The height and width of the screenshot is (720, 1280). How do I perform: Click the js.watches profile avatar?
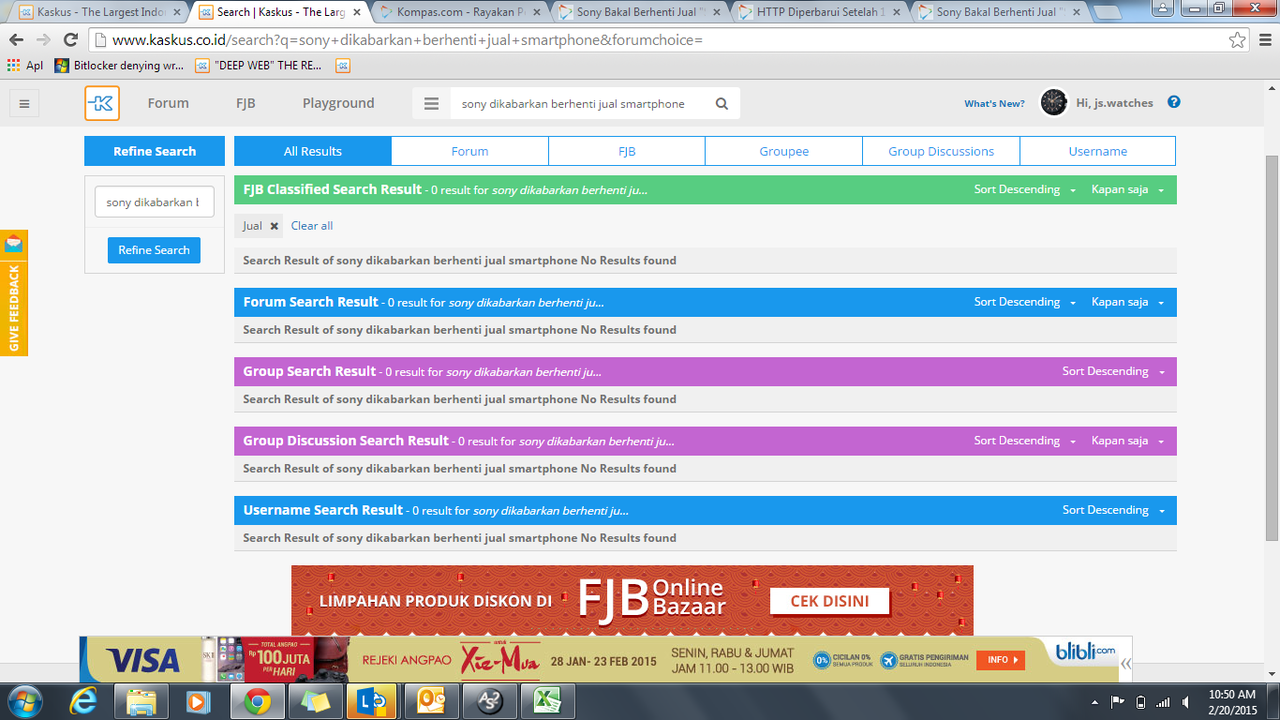tap(1053, 102)
